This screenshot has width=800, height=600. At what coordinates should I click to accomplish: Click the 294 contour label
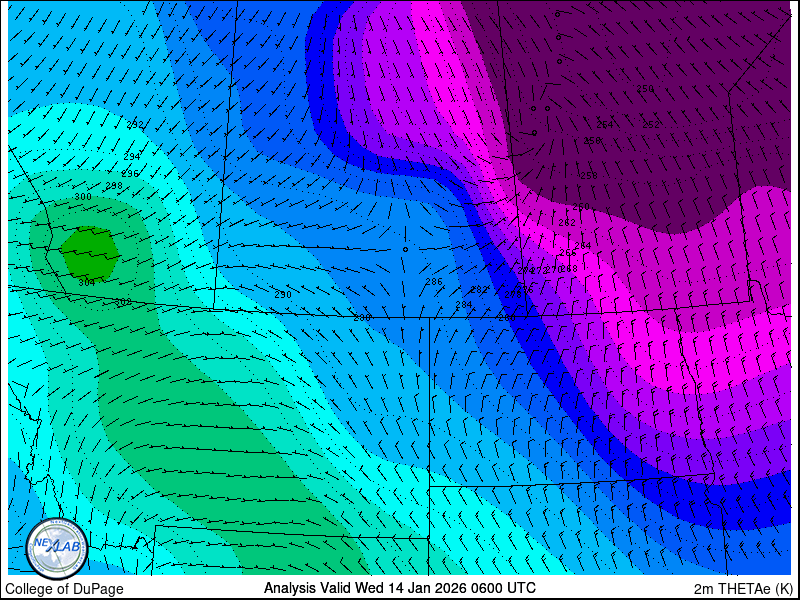pos(132,157)
